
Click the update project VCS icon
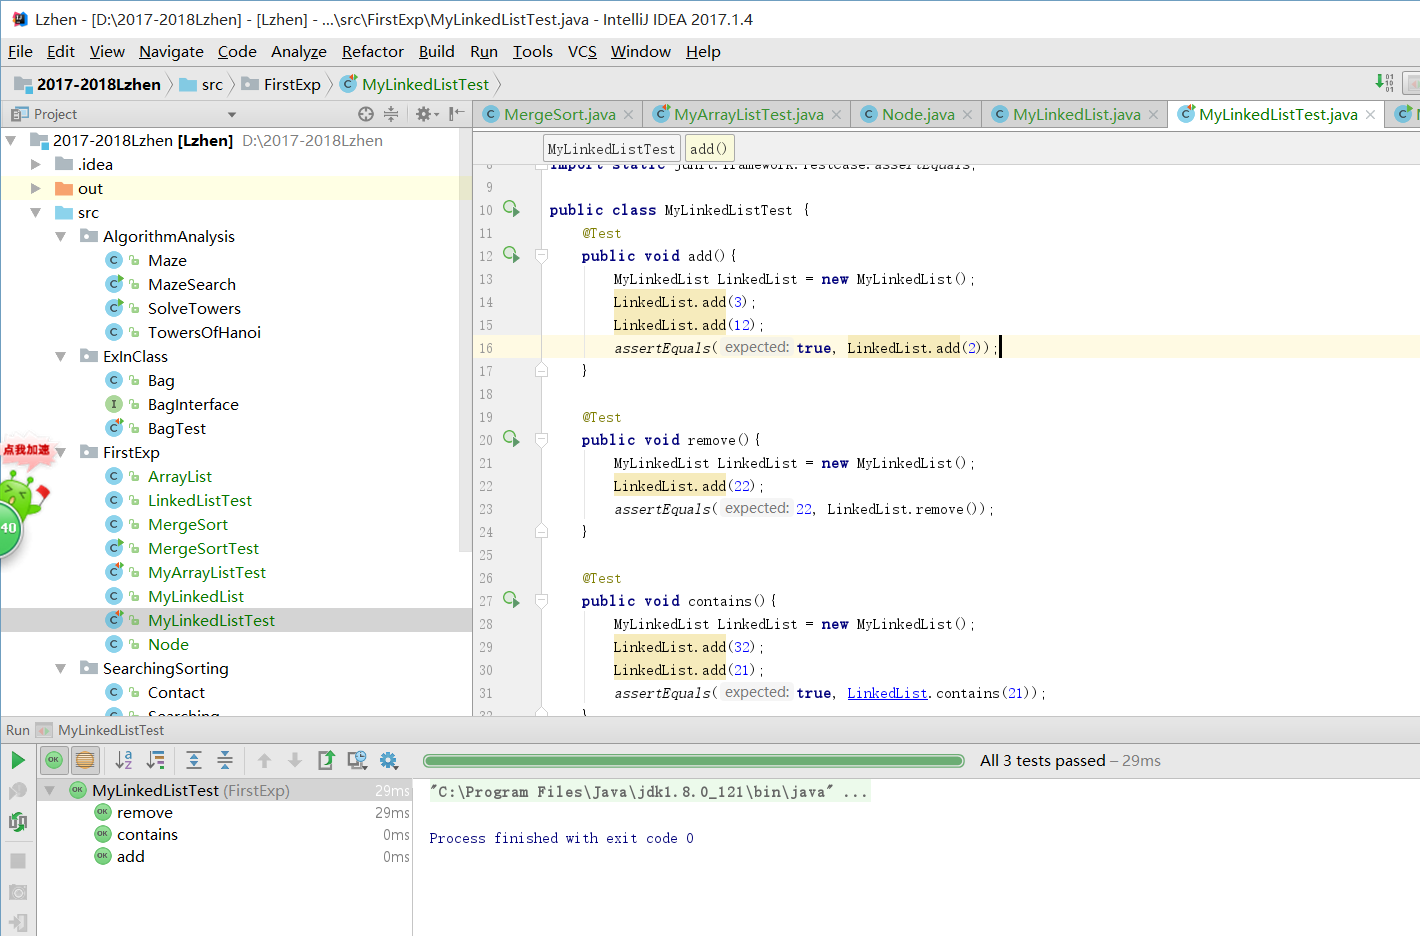pyautogui.click(x=1385, y=82)
